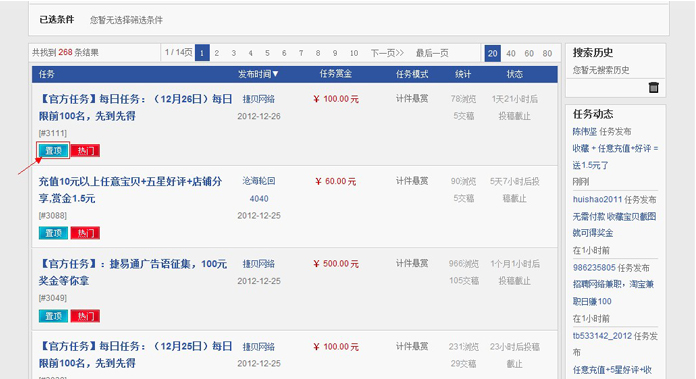The image size is (696, 379).
Task: Click 搜索历史 panel heading
Action: coord(593,52)
